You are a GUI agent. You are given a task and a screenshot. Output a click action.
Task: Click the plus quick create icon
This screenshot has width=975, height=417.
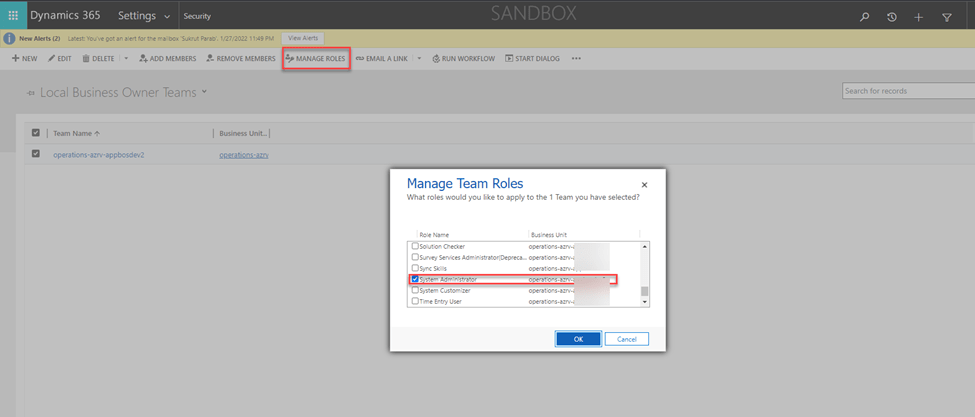click(x=919, y=17)
